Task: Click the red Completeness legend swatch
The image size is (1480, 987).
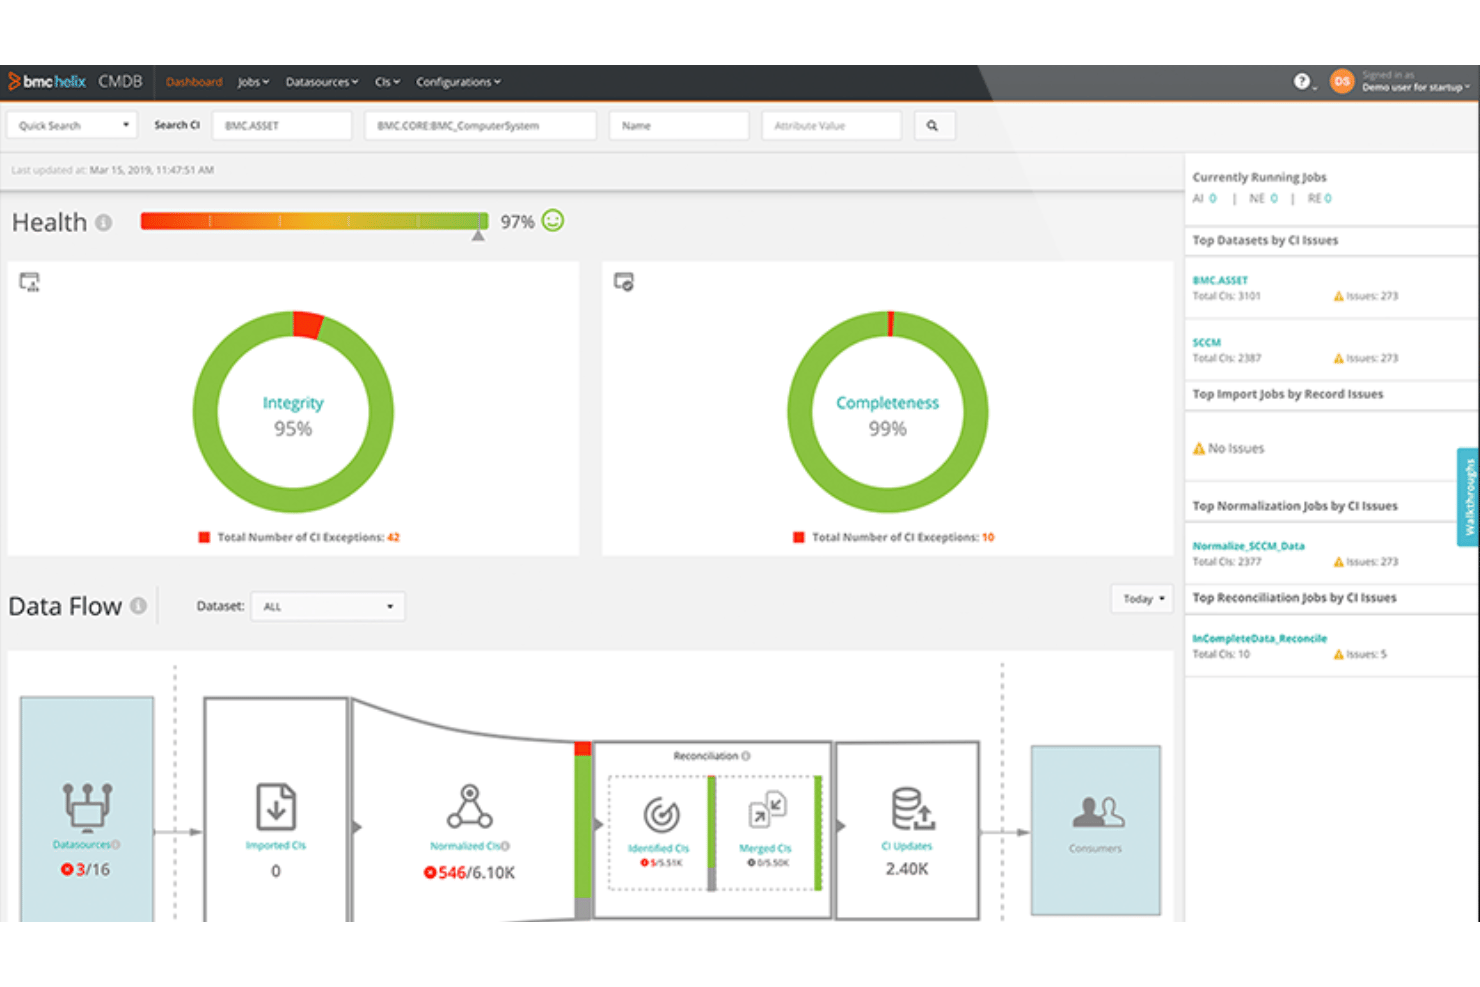Action: pyautogui.click(x=799, y=538)
